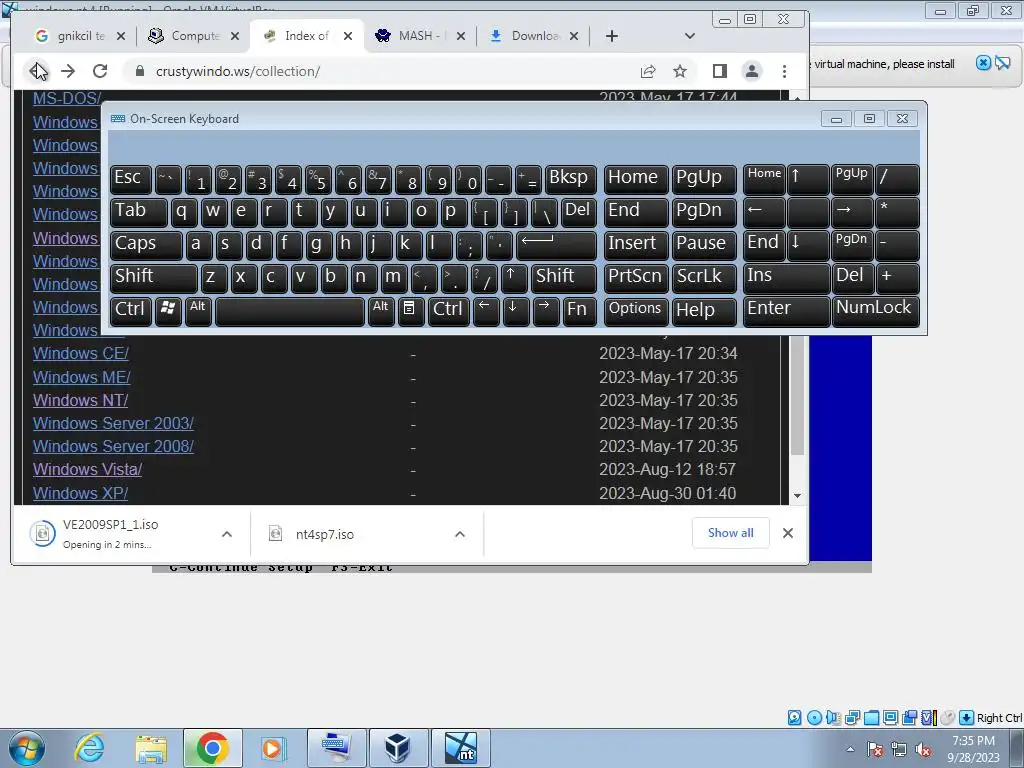
Task: Expand options for VE2009SP1_1.iso download
Action: point(227,534)
